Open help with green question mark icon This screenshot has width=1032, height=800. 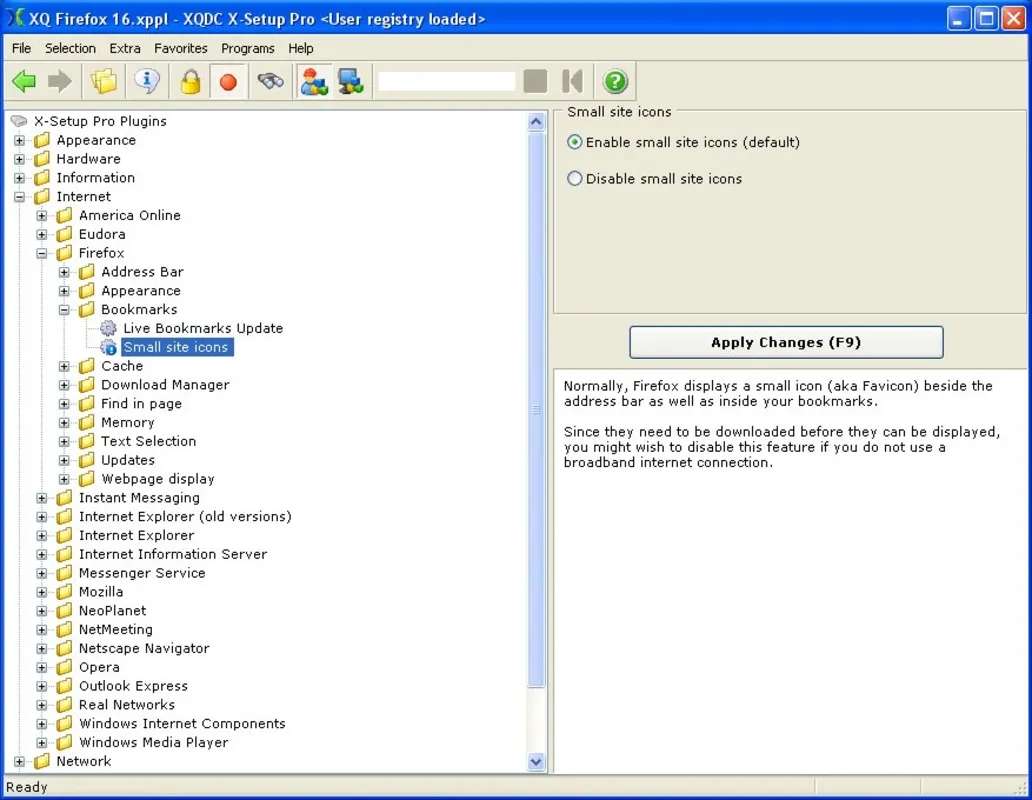615,82
